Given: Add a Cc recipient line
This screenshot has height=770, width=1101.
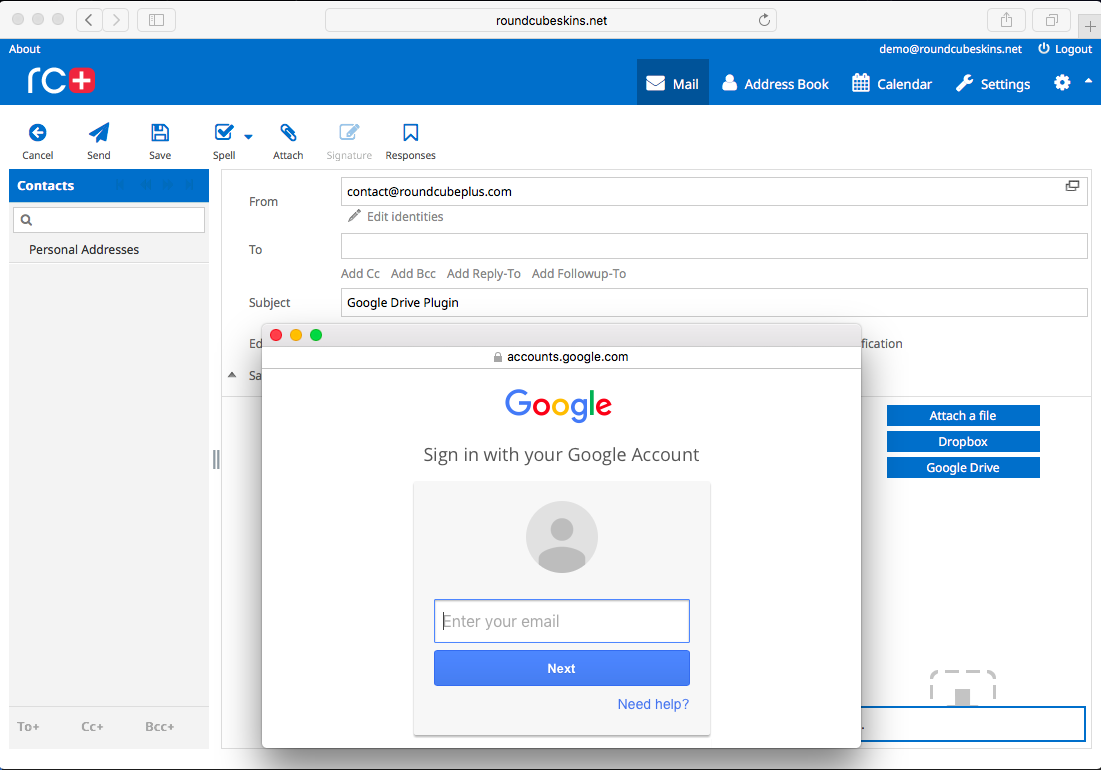Looking at the screenshot, I should coord(360,274).
